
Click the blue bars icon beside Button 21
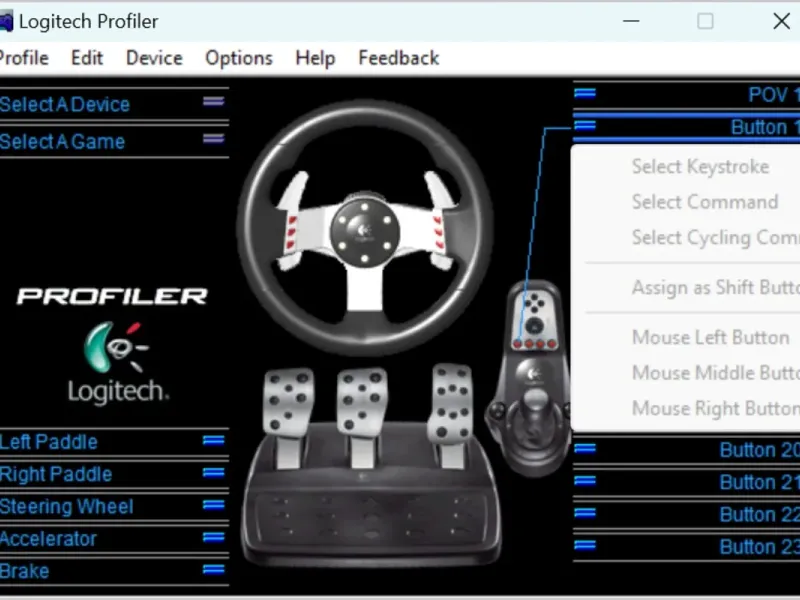585,481
